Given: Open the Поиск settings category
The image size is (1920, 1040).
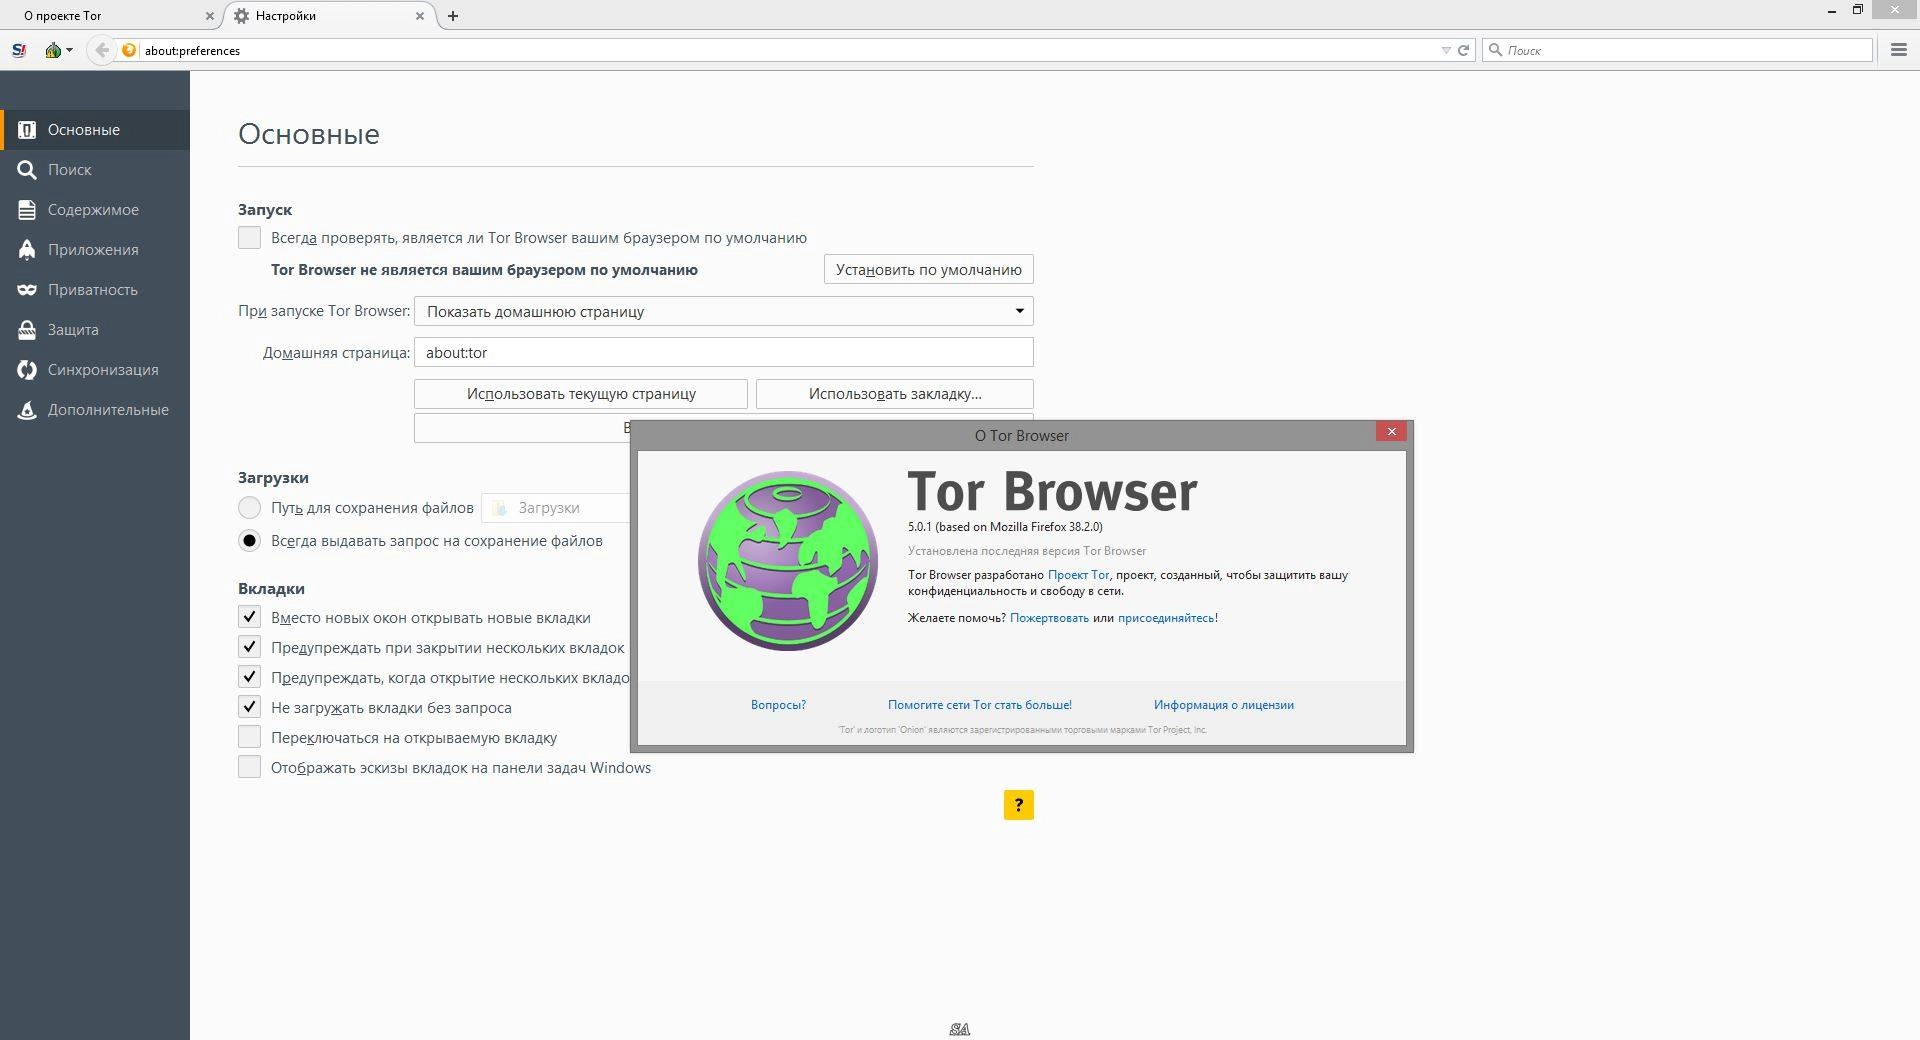Looking at the screenshot, I should [95, 170].
